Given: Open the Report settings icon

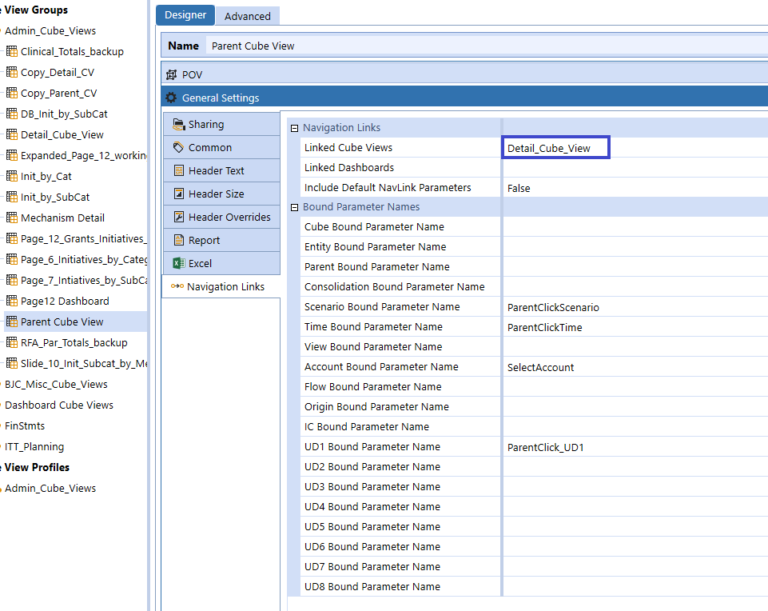Looking at the screenshot, I should pyautogui.click(x=179, y=240).
